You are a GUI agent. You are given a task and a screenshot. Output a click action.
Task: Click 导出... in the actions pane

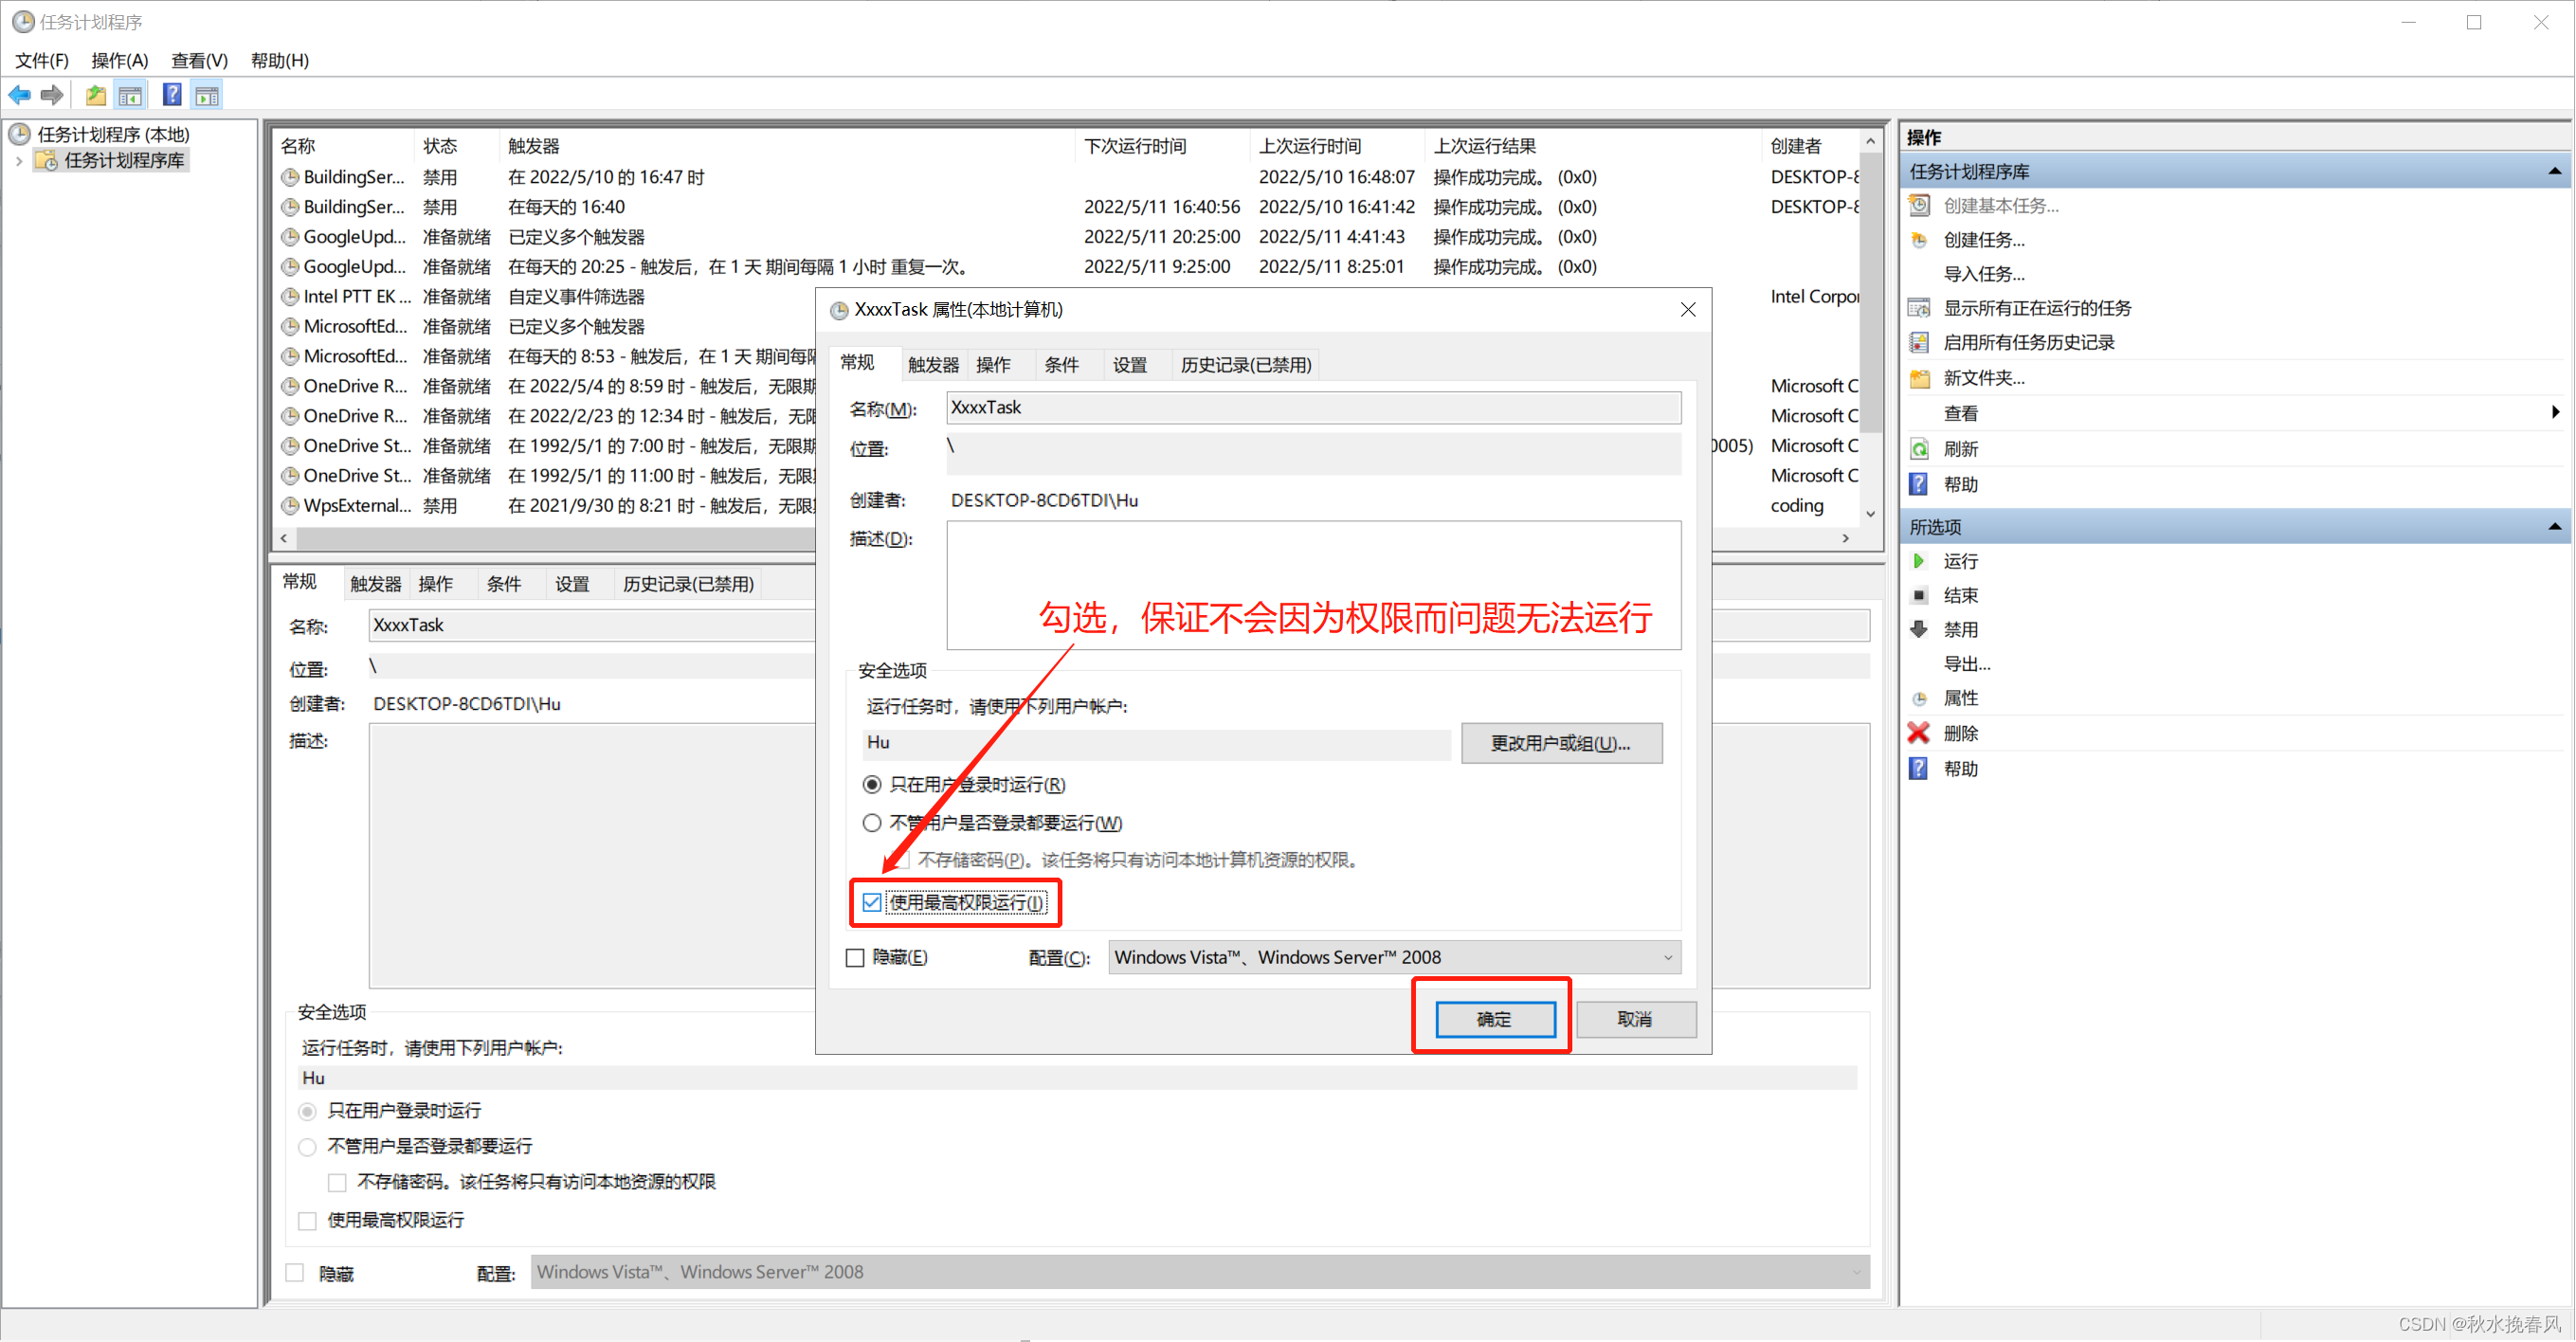pos(1967,664)
